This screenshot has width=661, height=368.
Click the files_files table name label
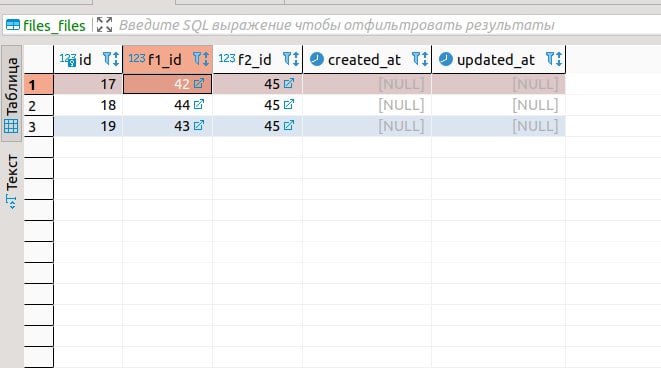pos(54,25)
